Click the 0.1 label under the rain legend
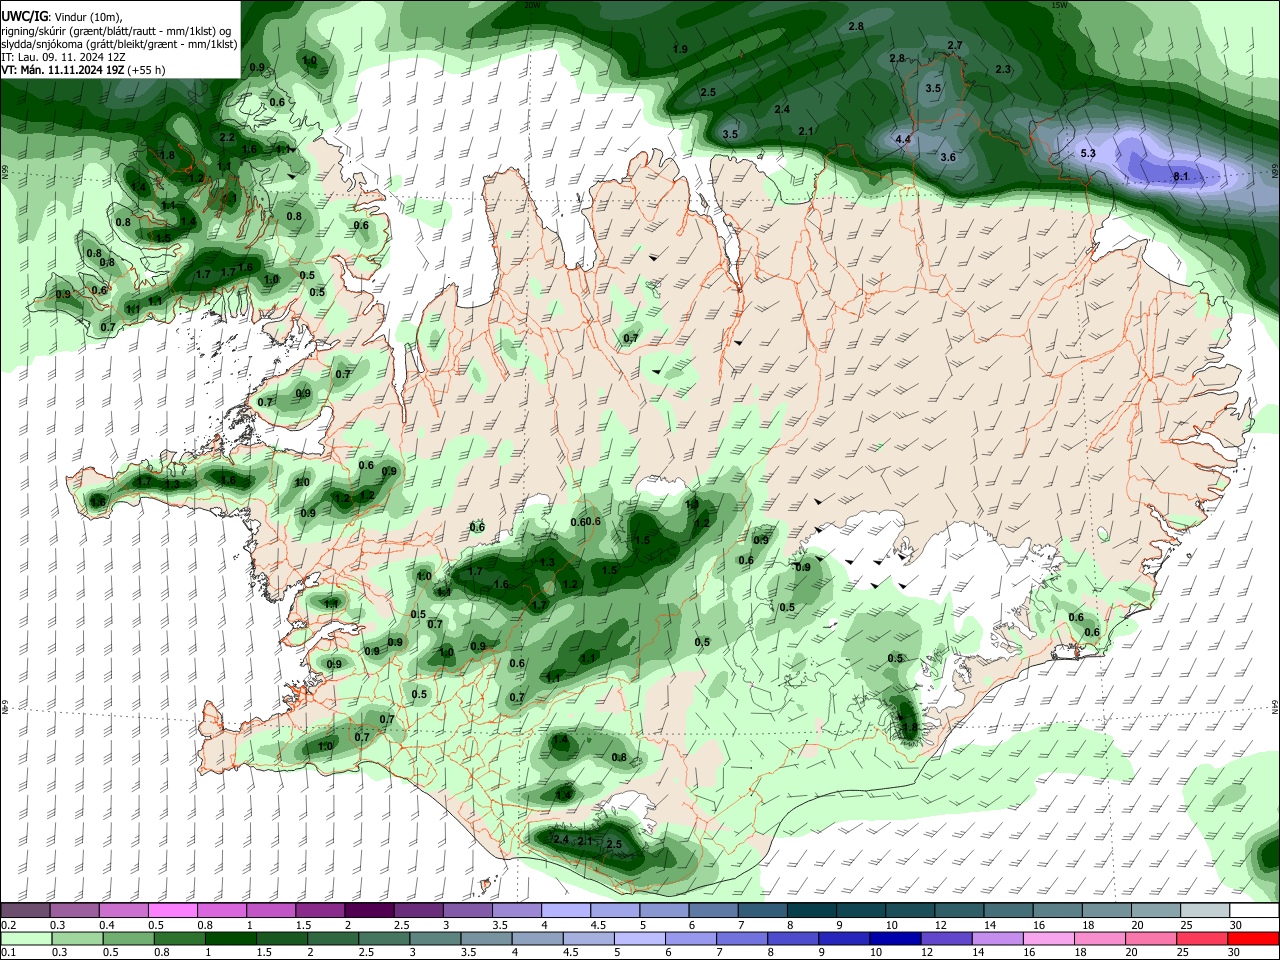The image size is (1280, 960). pyautogui.click(x=8, y=952)
